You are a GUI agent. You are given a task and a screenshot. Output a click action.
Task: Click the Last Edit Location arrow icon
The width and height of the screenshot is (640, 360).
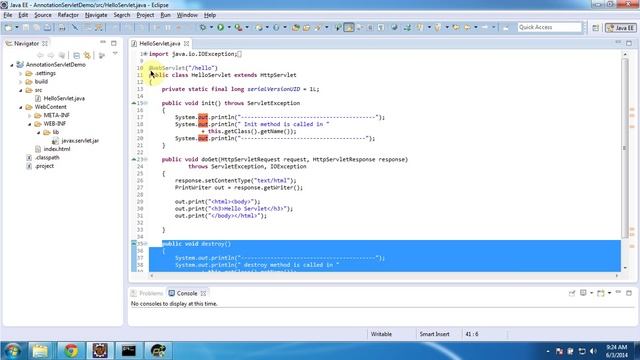[x=456, y=27]
